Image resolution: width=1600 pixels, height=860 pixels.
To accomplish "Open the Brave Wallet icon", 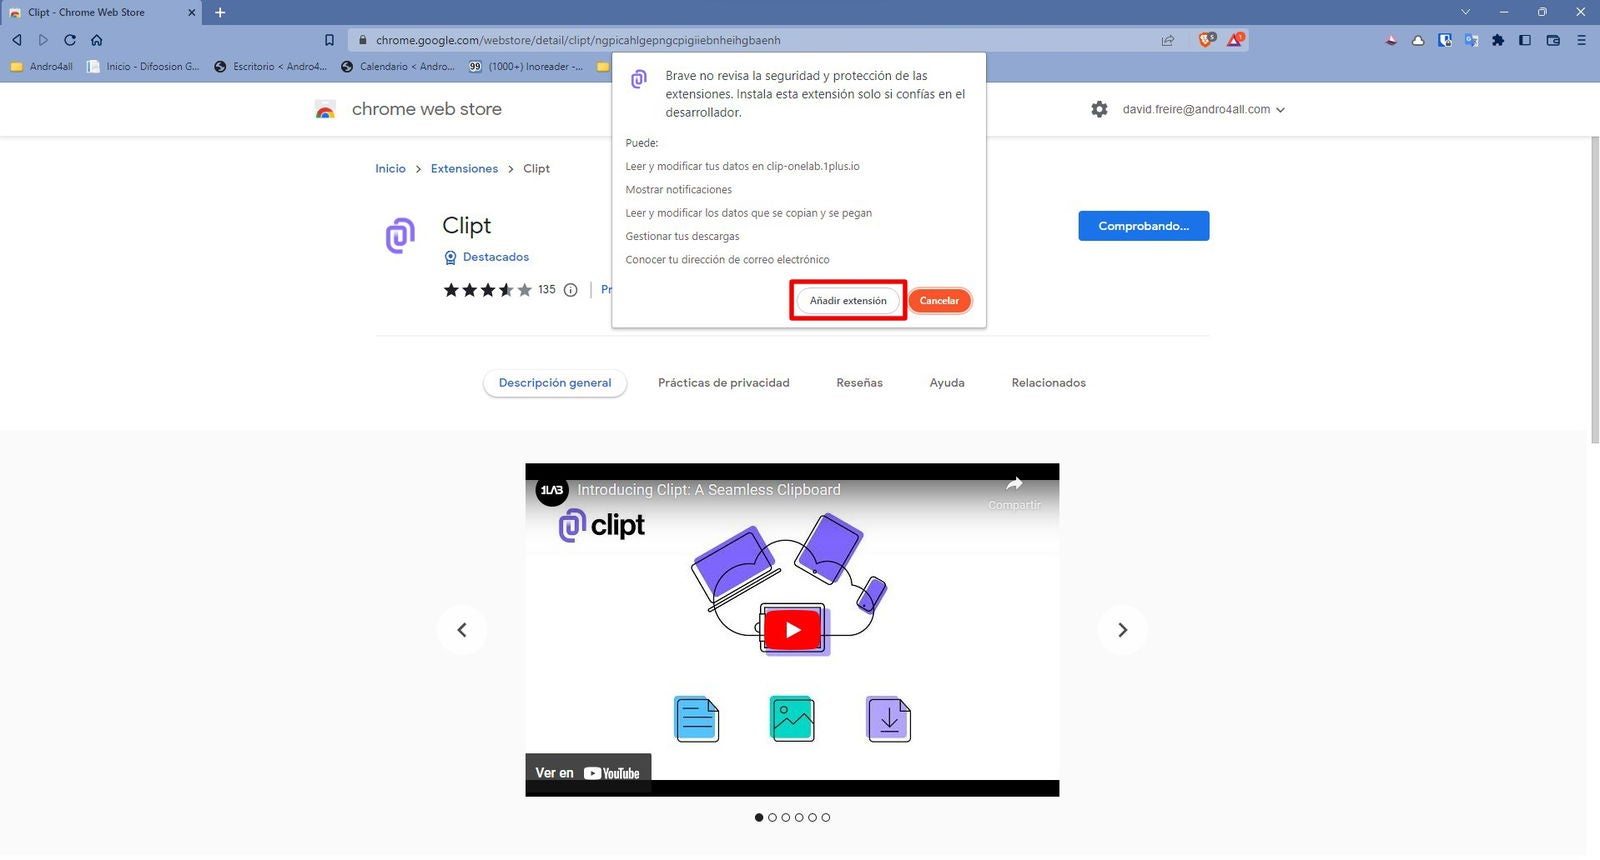I will point(1553,40).
